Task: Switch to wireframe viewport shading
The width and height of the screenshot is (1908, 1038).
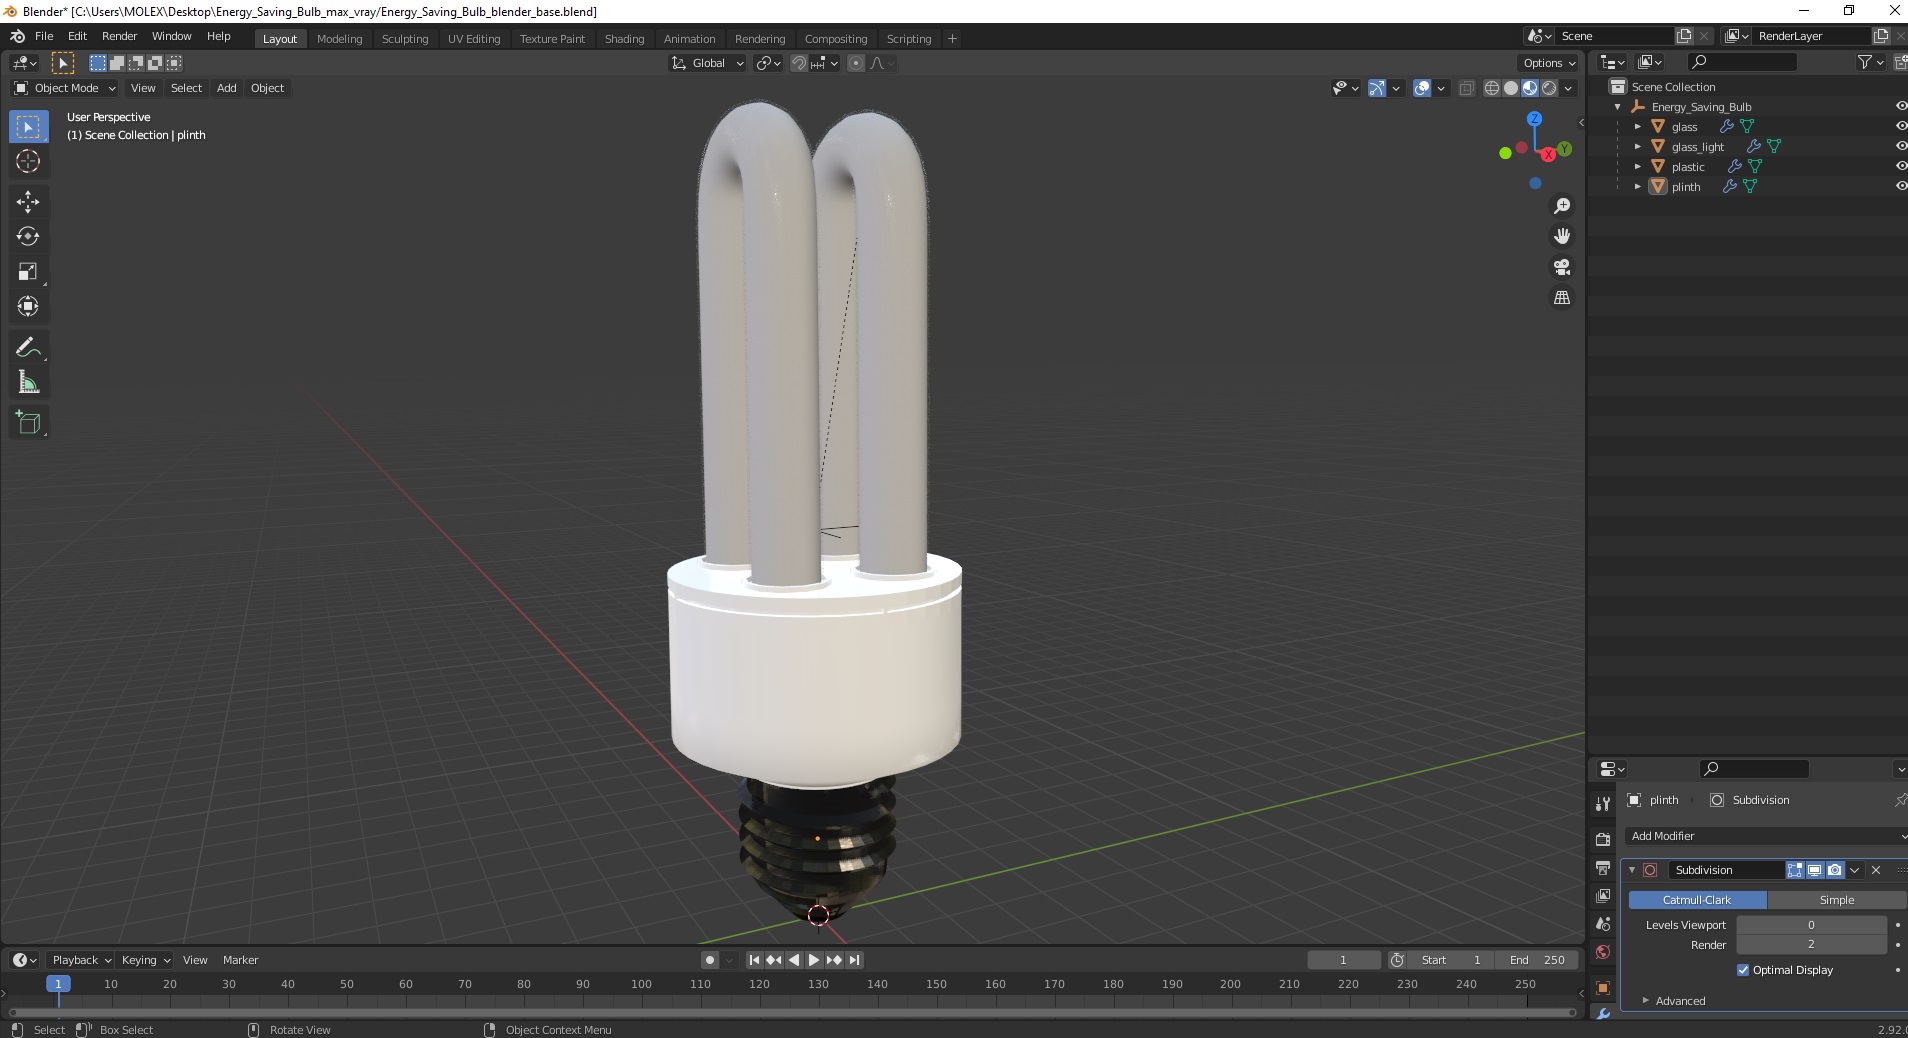Action: click(1492, 88)
